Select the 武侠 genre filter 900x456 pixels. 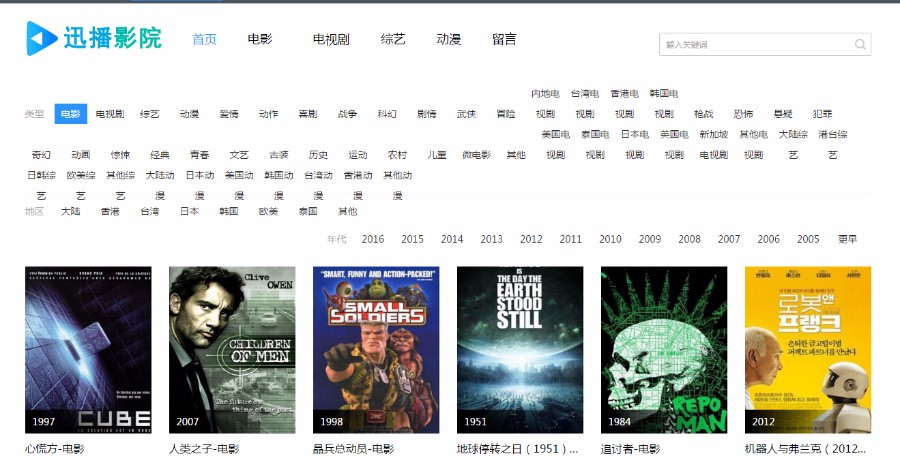pyautogui.click(x=466, y=114)
